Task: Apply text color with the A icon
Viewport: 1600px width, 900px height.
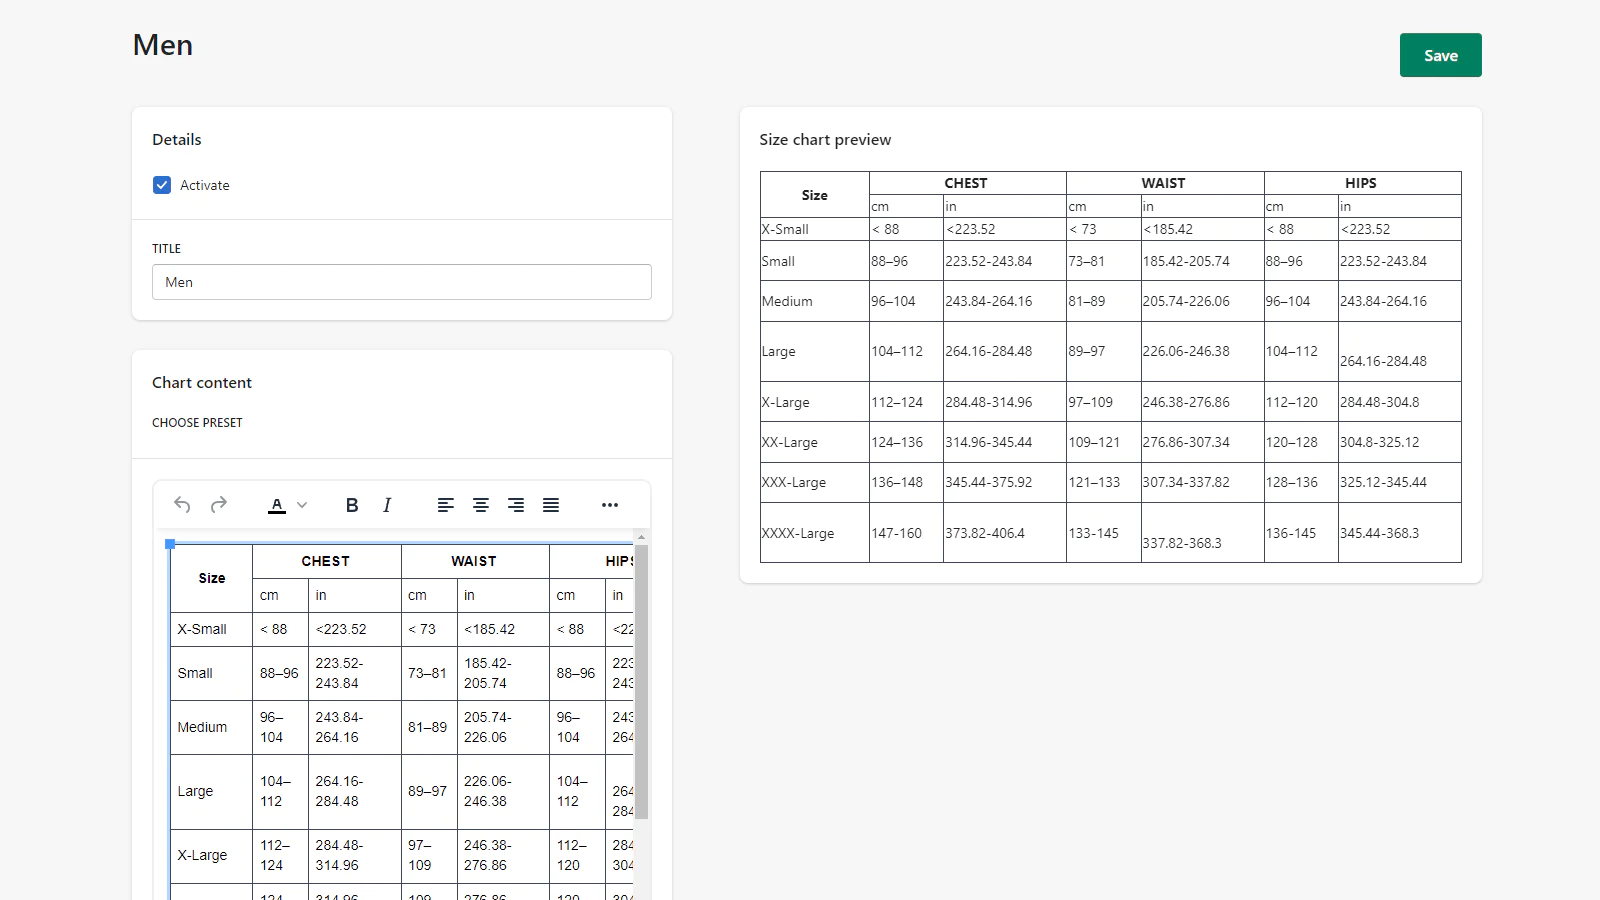Action: (x=277, y=505)
